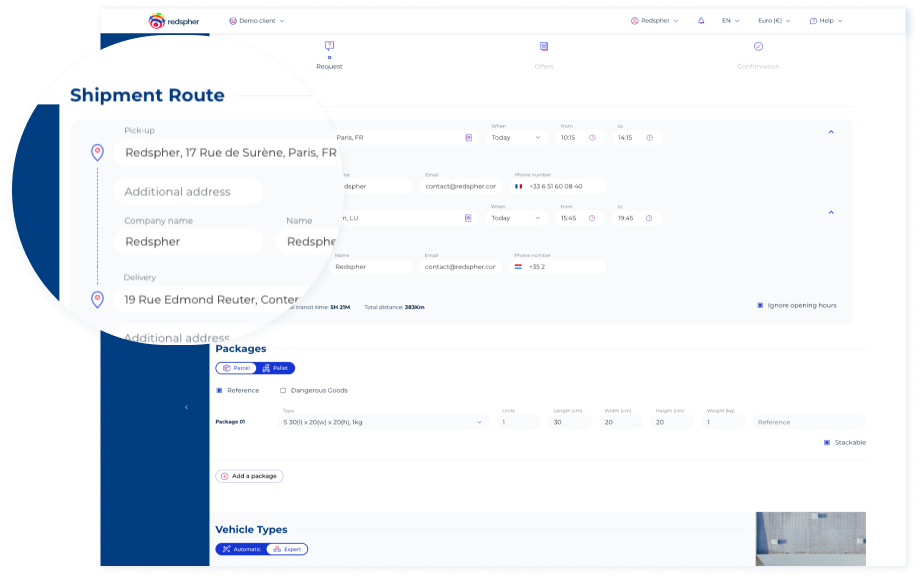
Task: Open address book for Paris, FR pick-up
Action: pyautogui.click(x=469, y=138)
